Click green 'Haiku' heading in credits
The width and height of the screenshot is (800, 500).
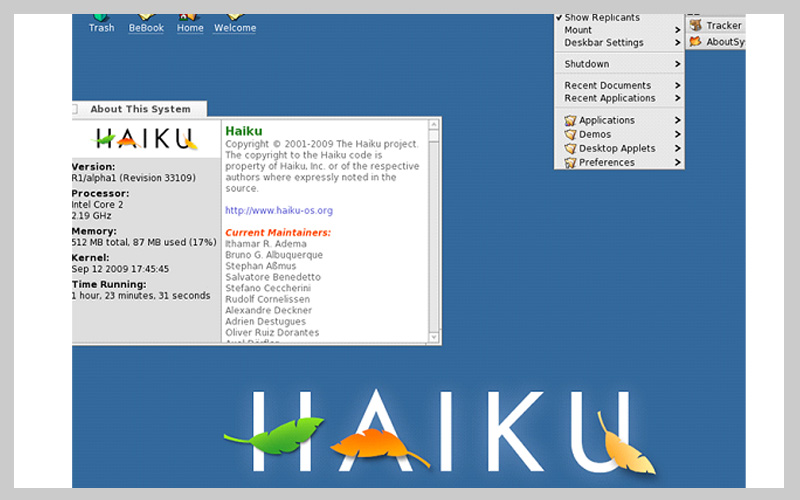(244, 131)
